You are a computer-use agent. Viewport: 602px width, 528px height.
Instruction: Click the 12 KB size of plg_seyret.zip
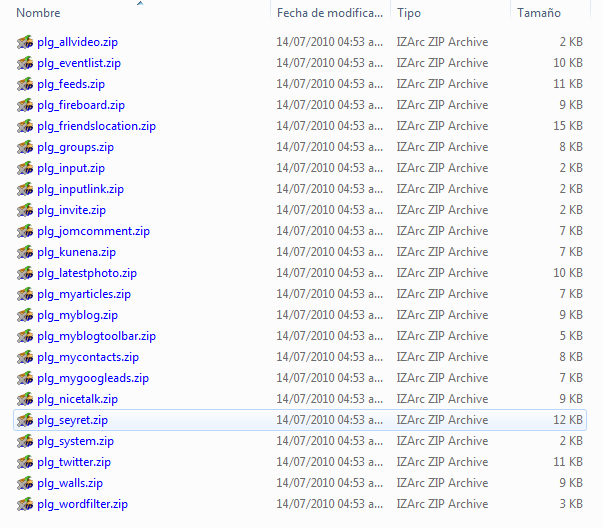point(568,420)
